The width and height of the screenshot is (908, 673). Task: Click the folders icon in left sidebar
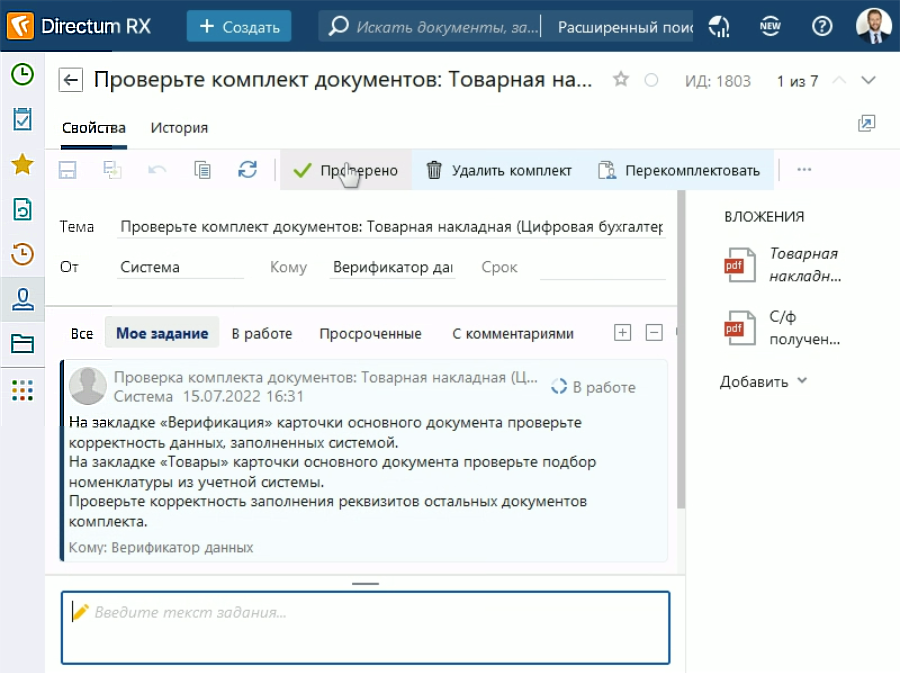22,345
